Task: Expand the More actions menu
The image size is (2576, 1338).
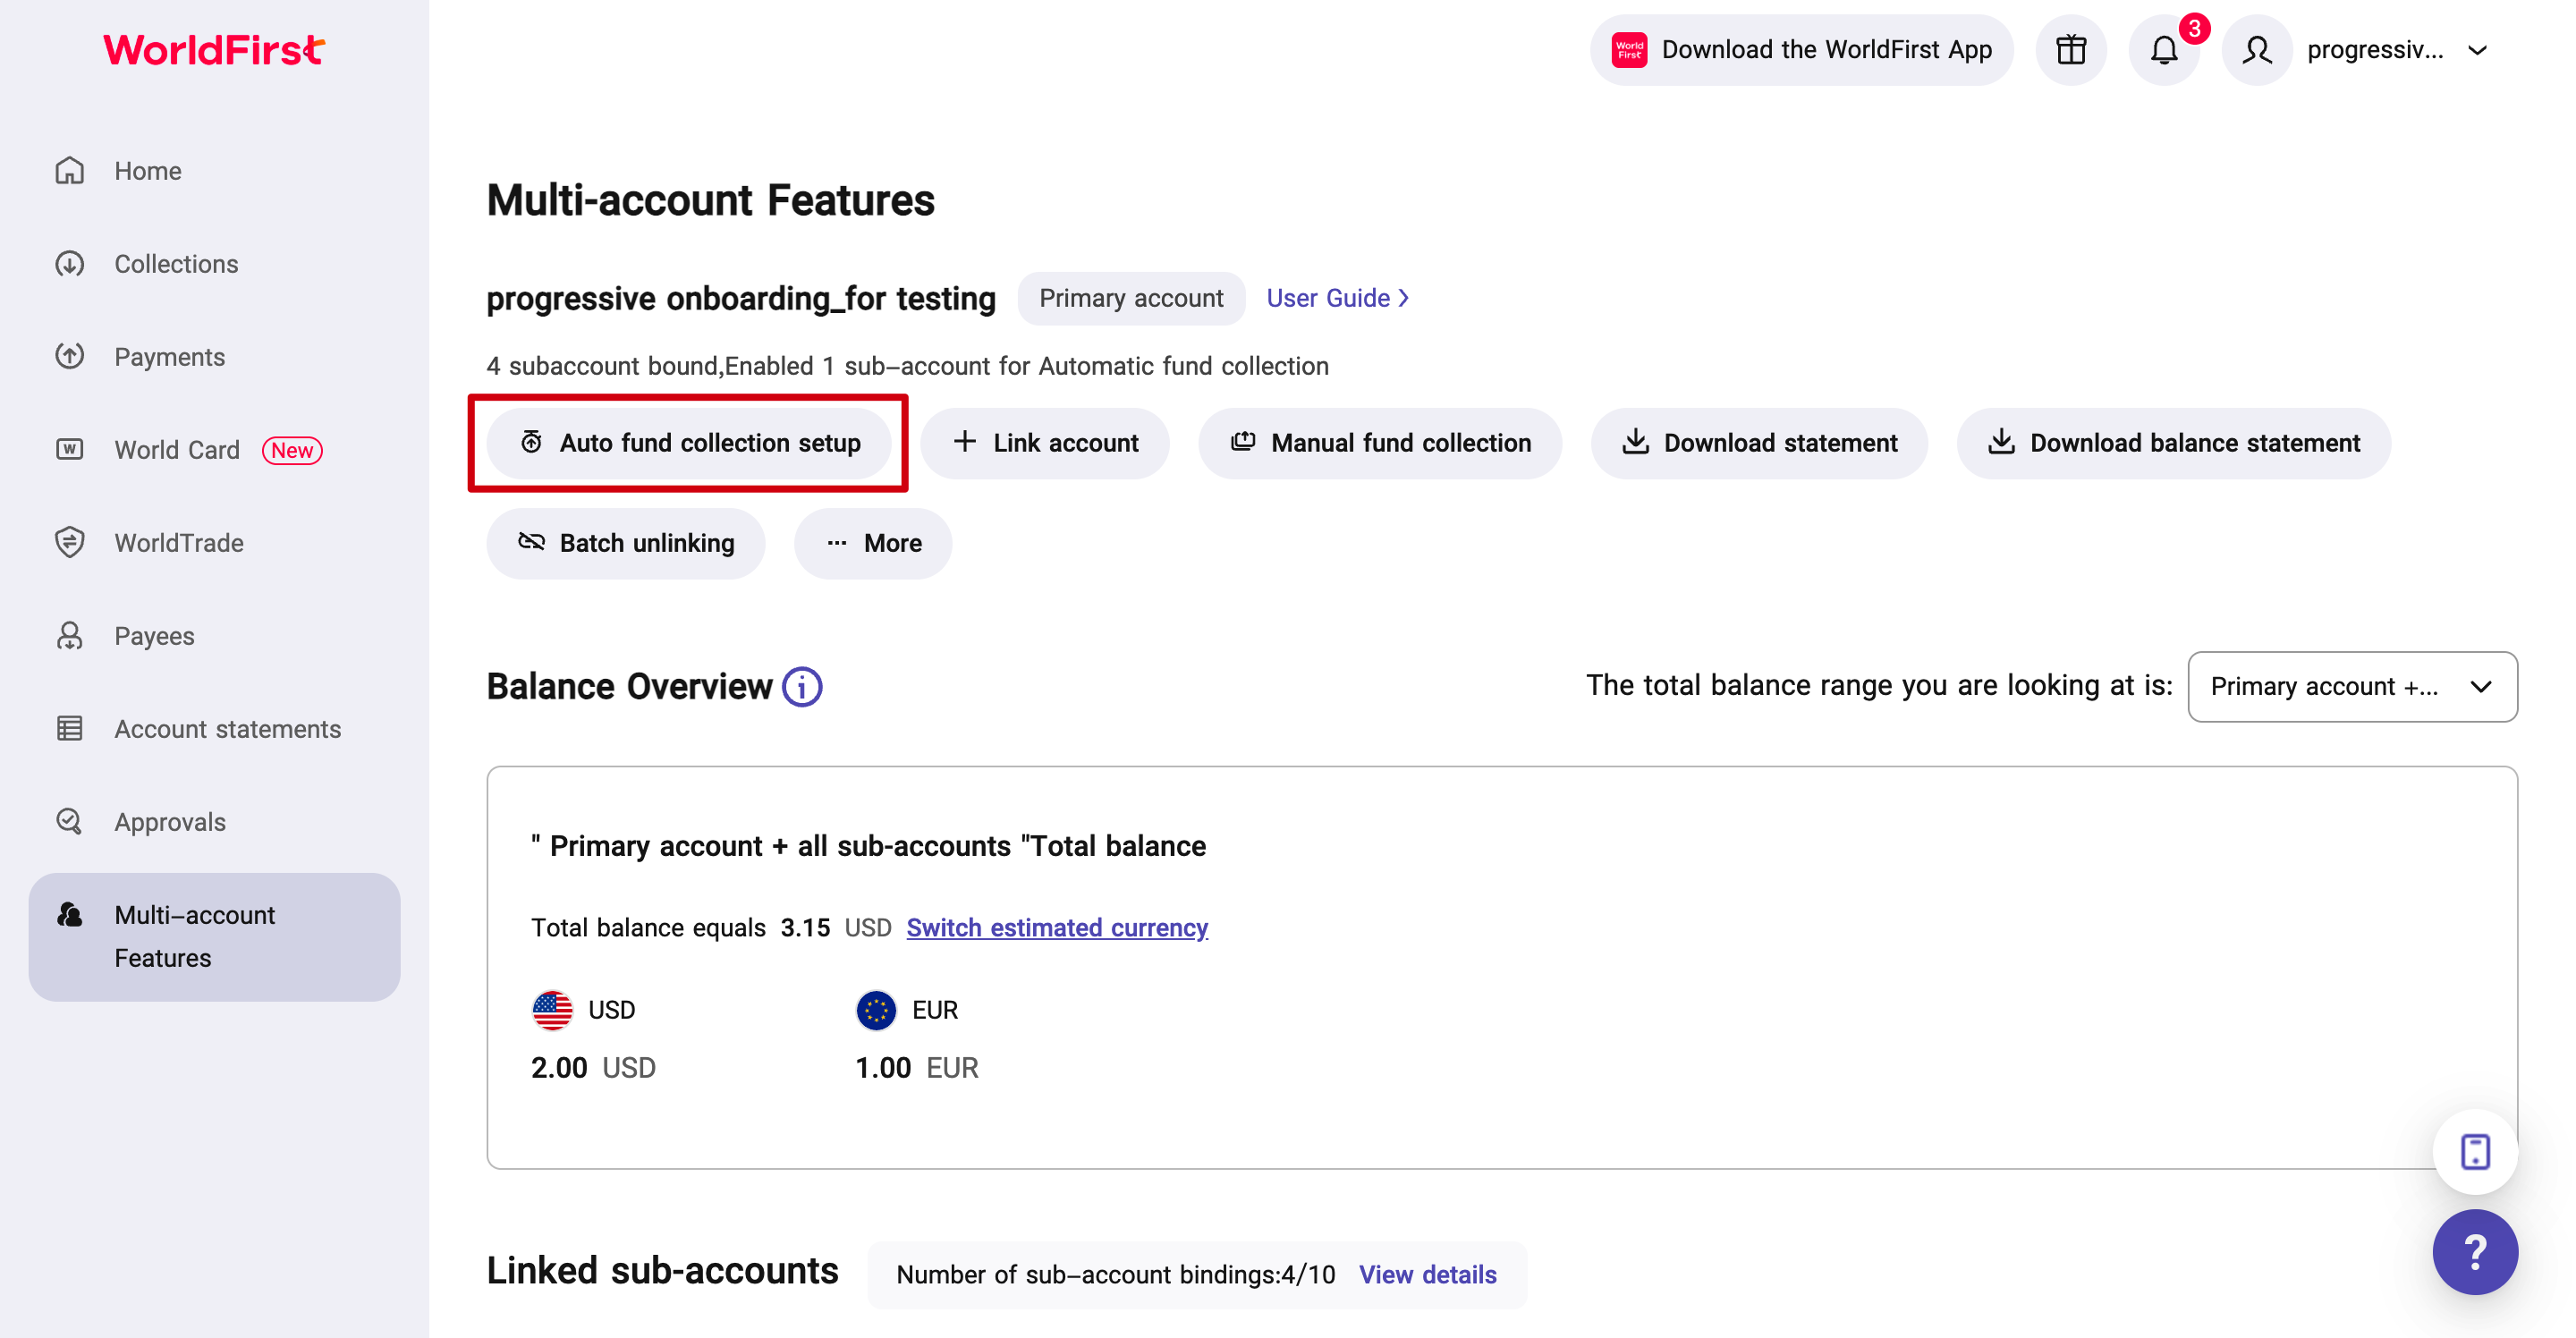Action: [x=873, y=543]
